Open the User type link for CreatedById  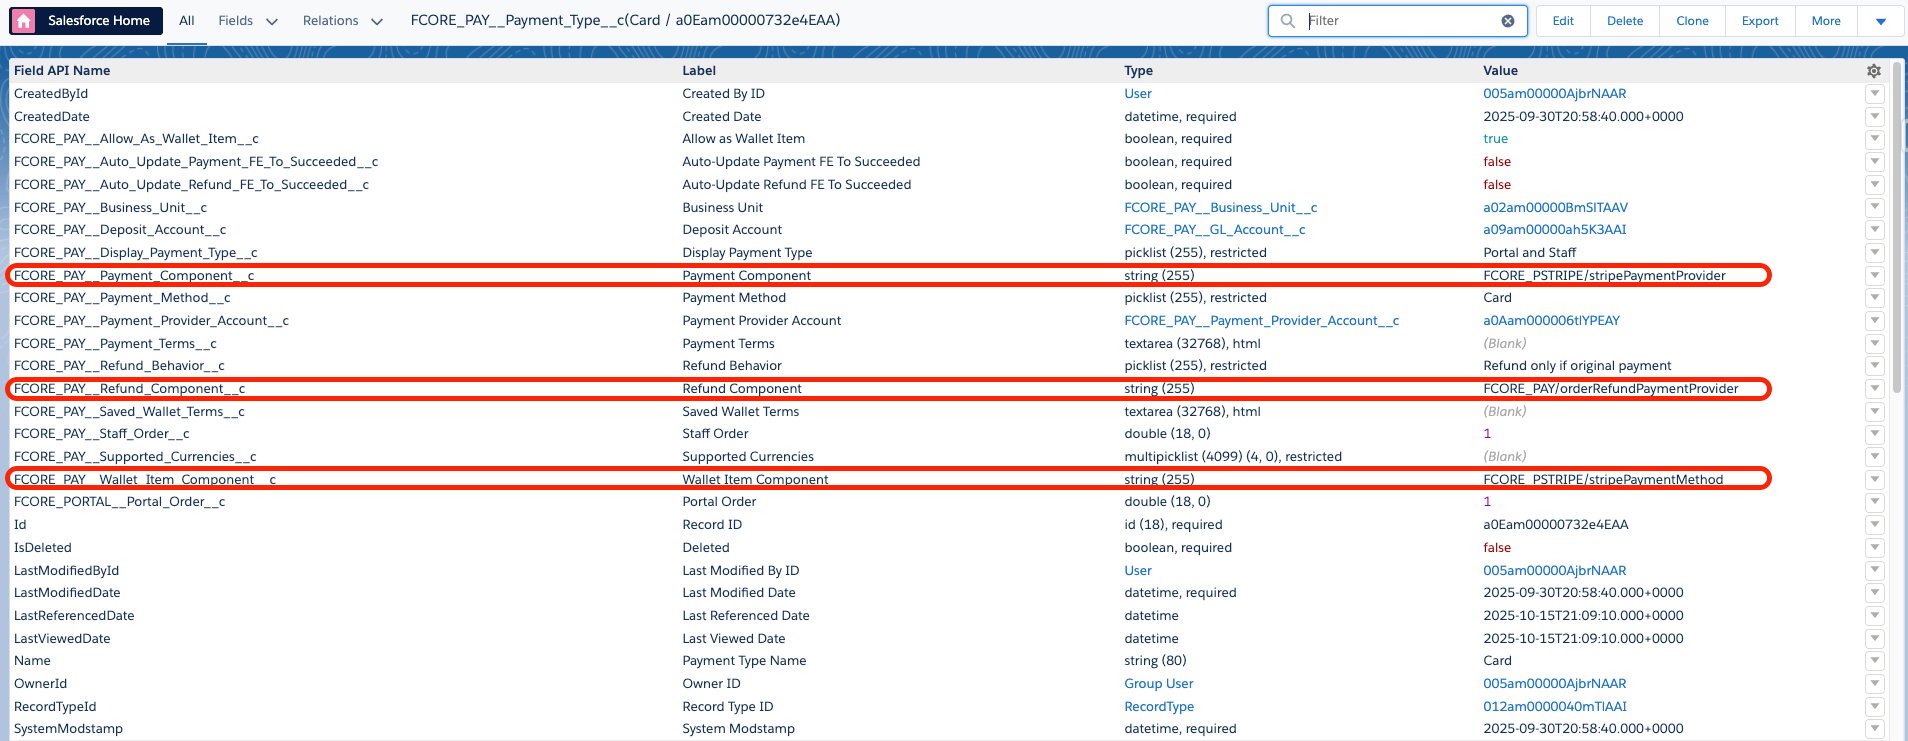pos(1138,94)
